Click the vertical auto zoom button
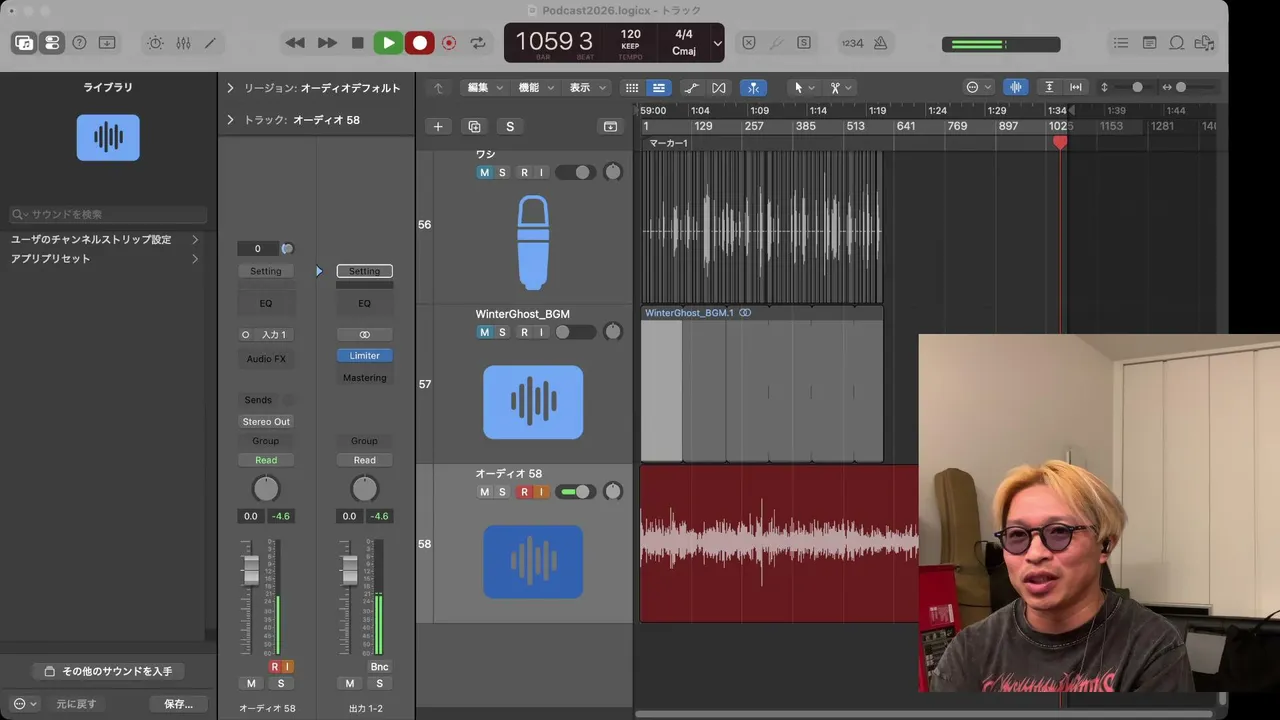1280x720 pixels. (x=1049, y=88)
